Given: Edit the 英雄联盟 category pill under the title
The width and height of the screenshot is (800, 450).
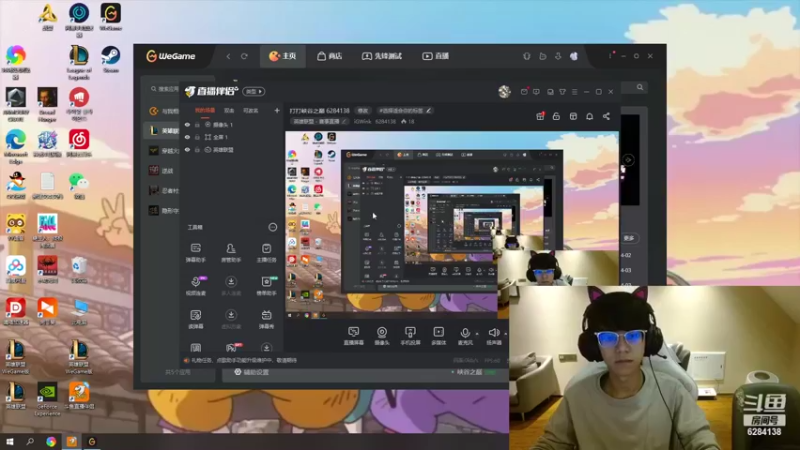Looking at the screenshot, I should [x=319, y=121].
